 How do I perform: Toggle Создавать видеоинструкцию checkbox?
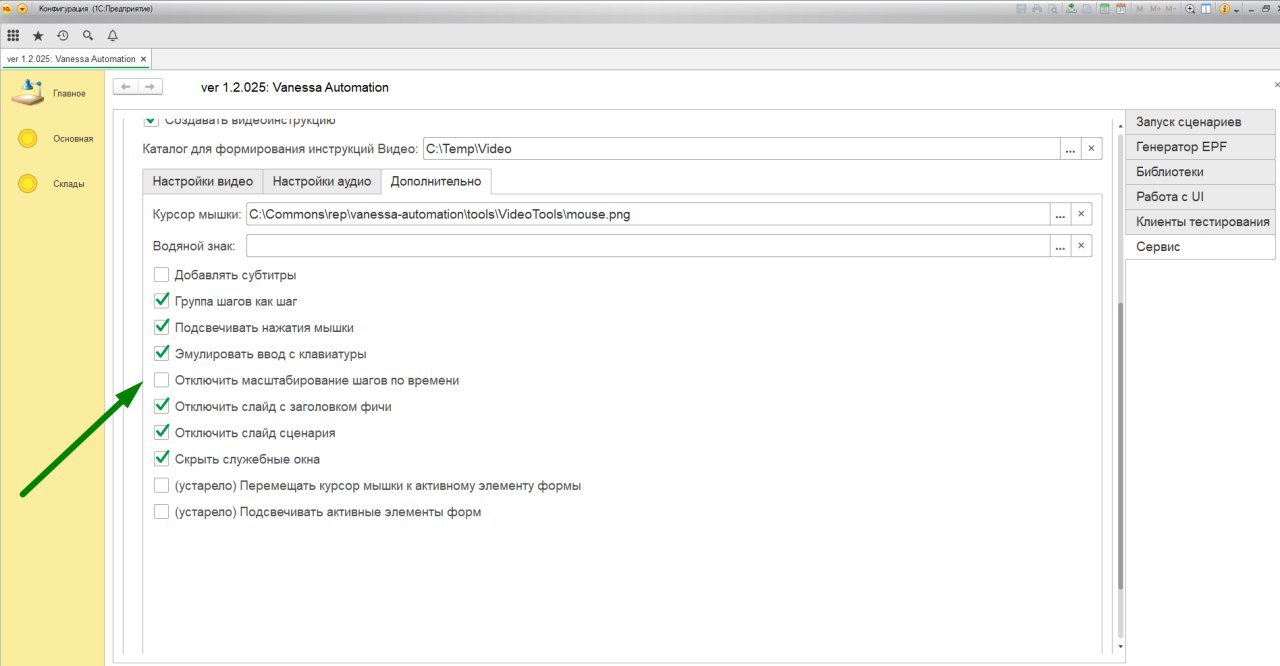[x=151, y=120]
